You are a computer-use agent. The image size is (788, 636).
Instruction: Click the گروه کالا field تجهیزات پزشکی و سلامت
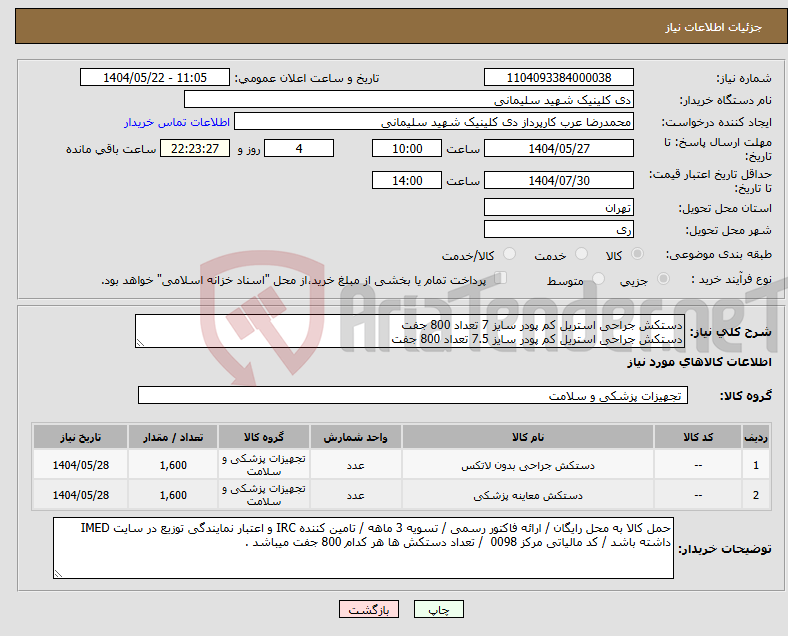413,395
